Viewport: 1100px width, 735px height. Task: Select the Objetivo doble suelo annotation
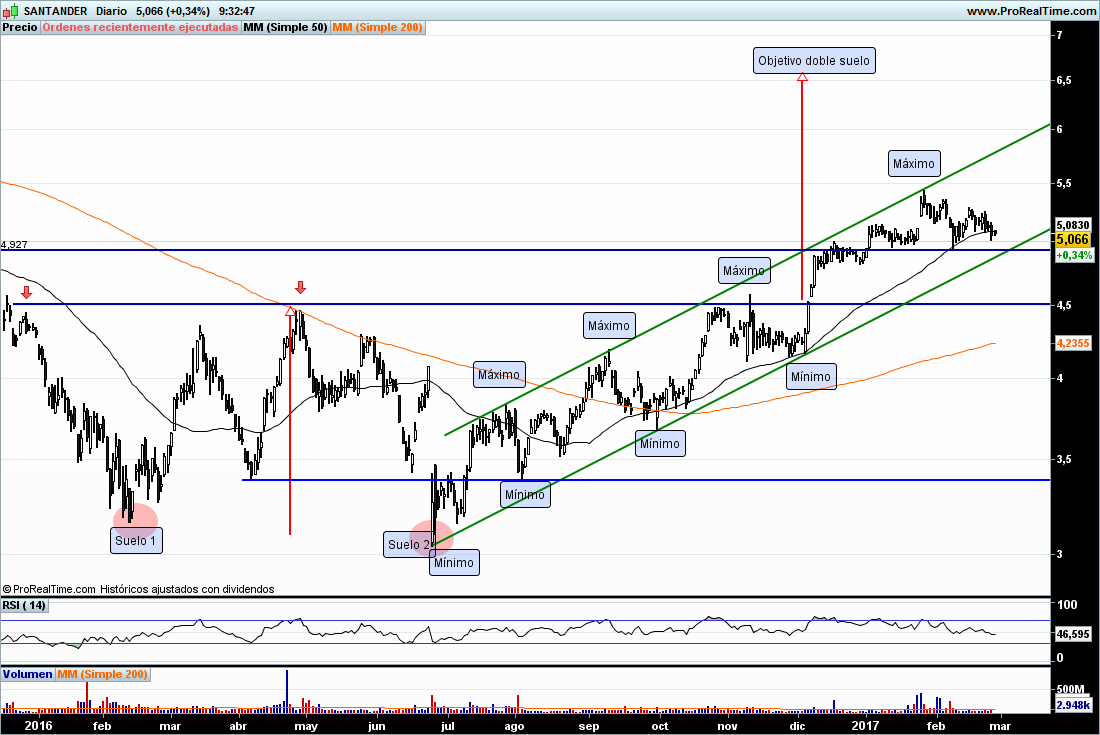coord(814,60)
